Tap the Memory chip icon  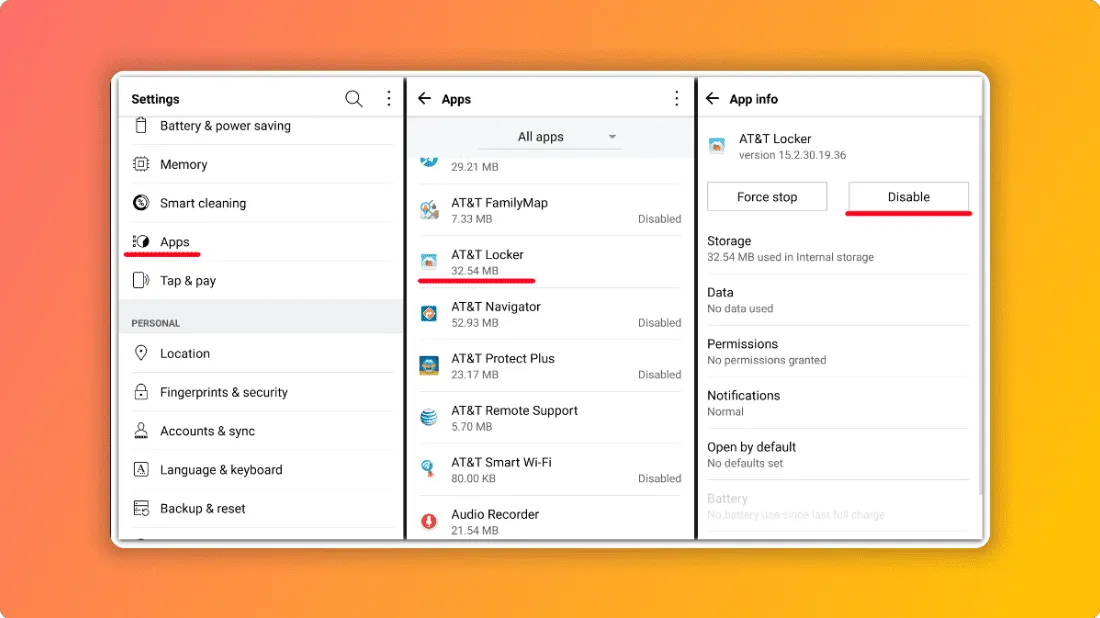141,164
